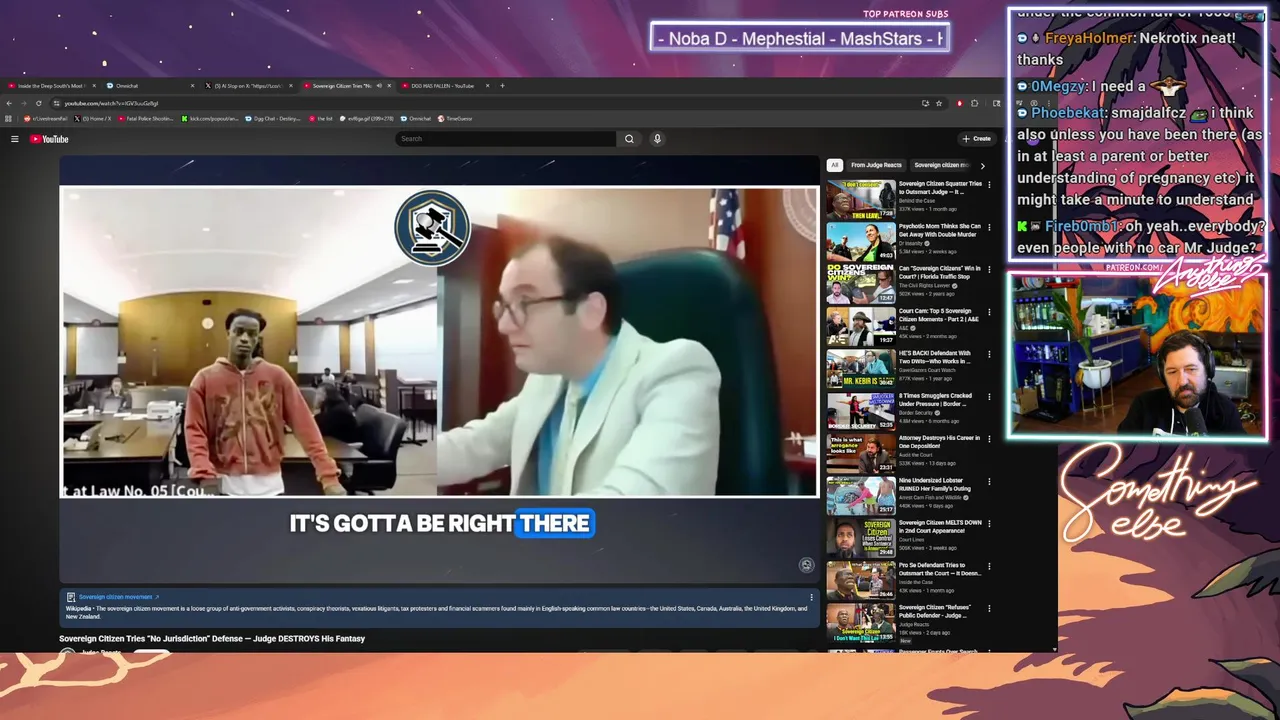Open the kick.com/popout bookmark

tap(210, 119)
